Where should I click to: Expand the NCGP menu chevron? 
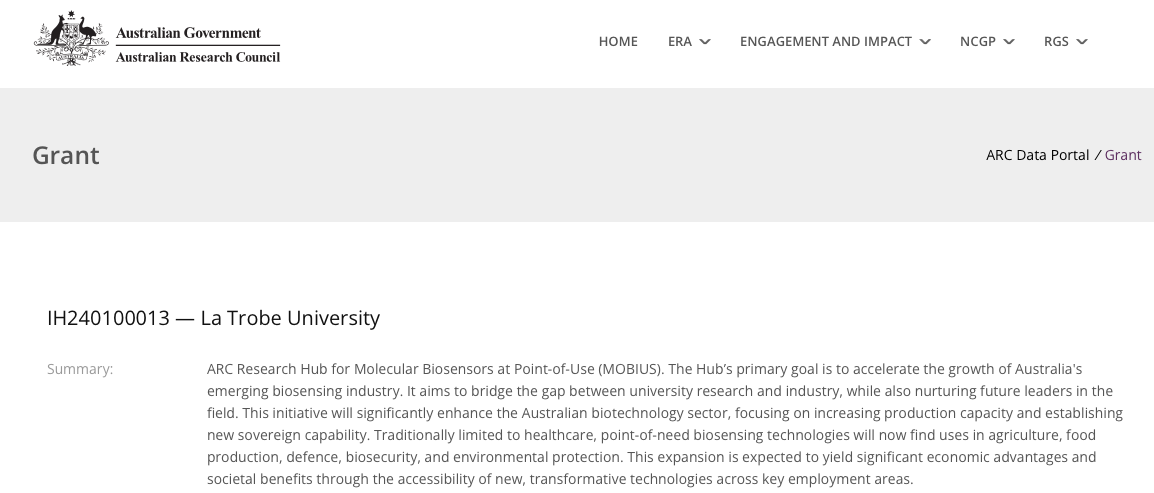pyautogui.click(x=1009, y=42)
